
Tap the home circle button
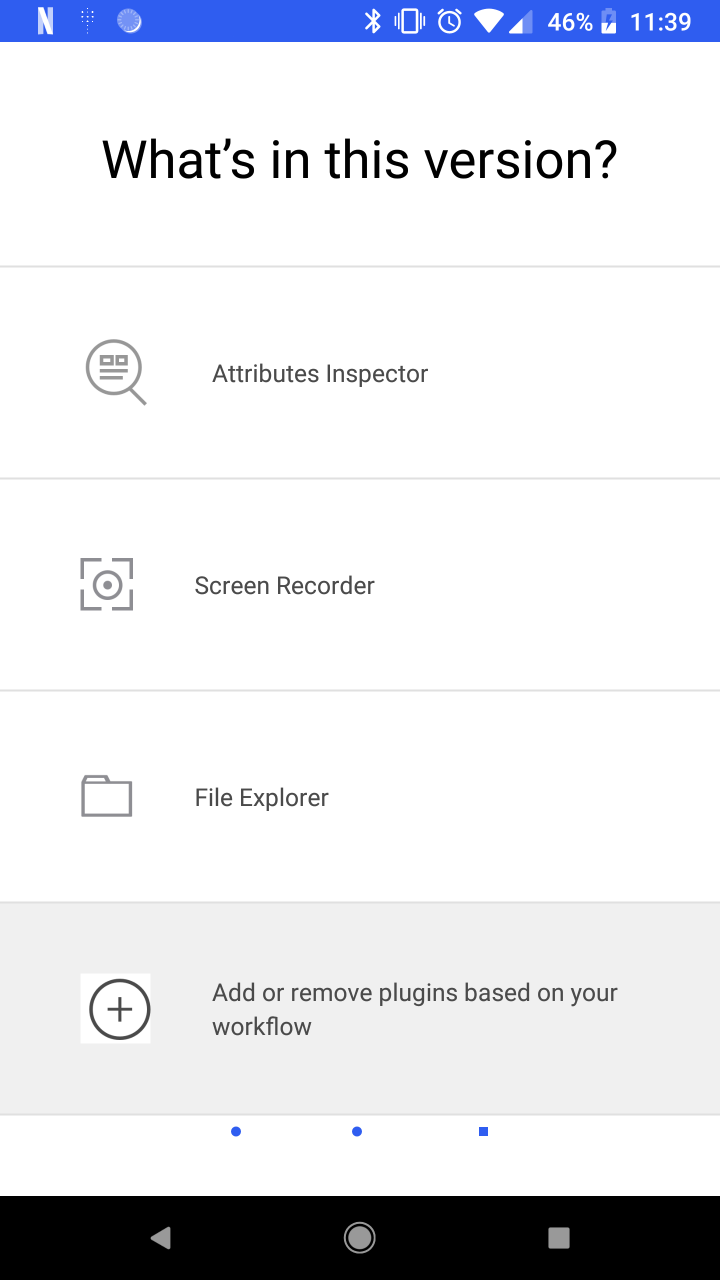click(359, 1236)
